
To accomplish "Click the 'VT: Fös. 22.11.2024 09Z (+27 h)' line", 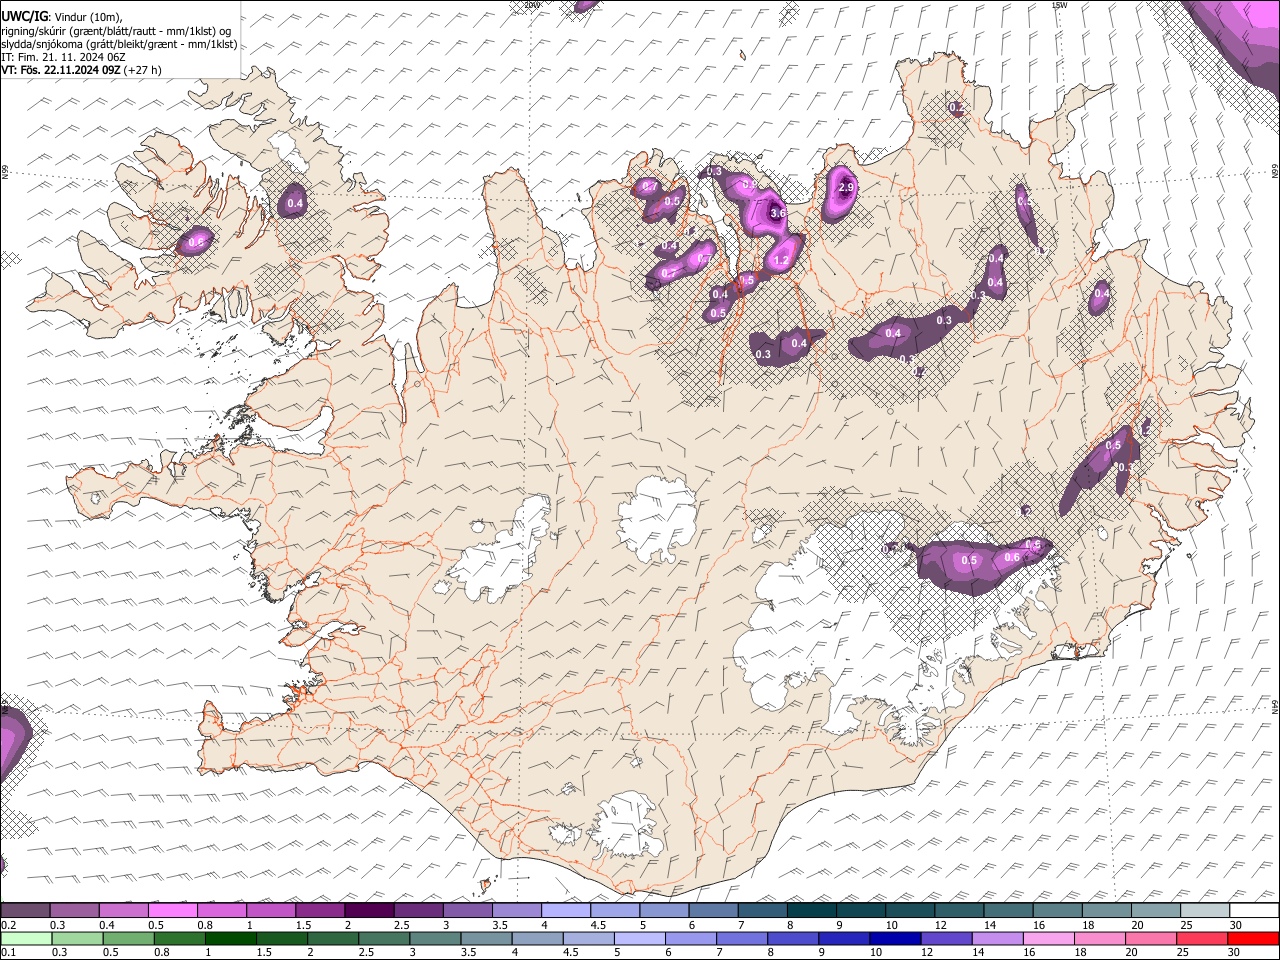I will tap(81, 70).
